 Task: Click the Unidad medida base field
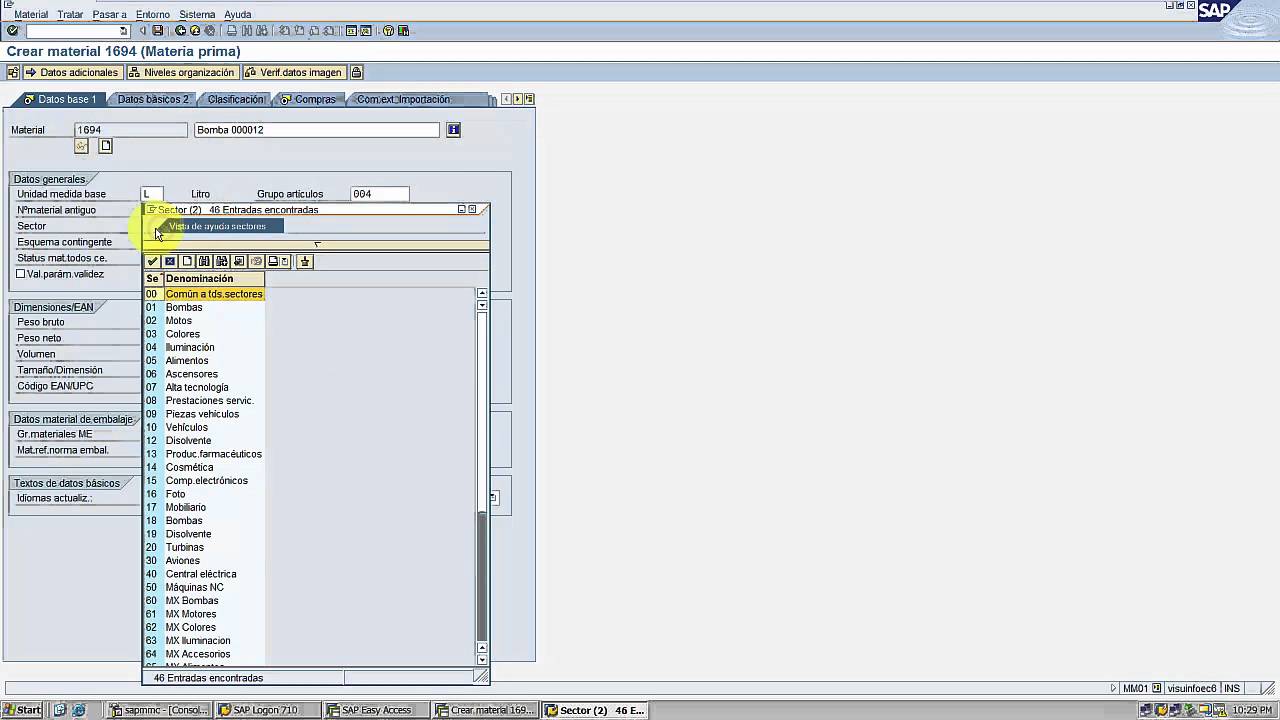(x=152, y=194)
